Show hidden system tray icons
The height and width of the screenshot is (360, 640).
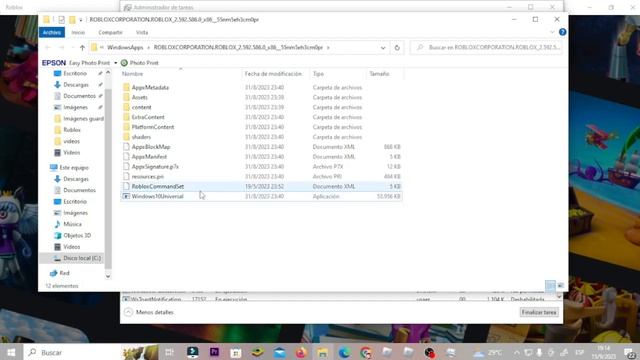(517, 353)
